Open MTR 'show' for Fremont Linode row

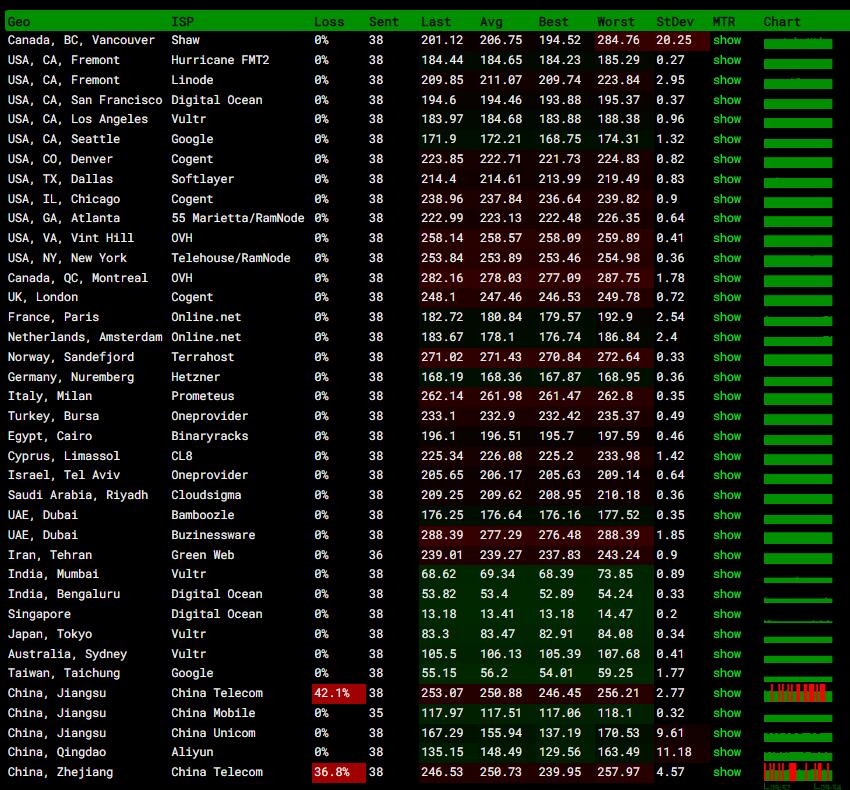[x=727, y=80]
